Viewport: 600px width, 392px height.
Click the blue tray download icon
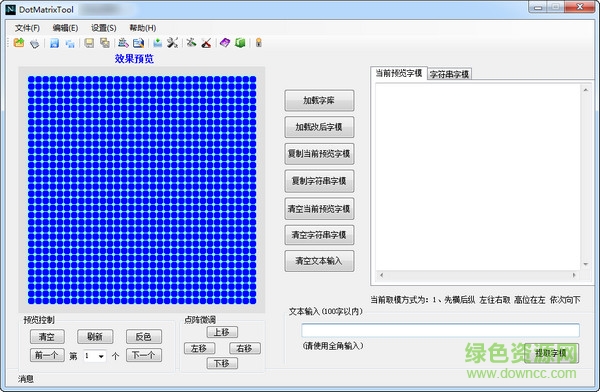[x=157, y=43]
